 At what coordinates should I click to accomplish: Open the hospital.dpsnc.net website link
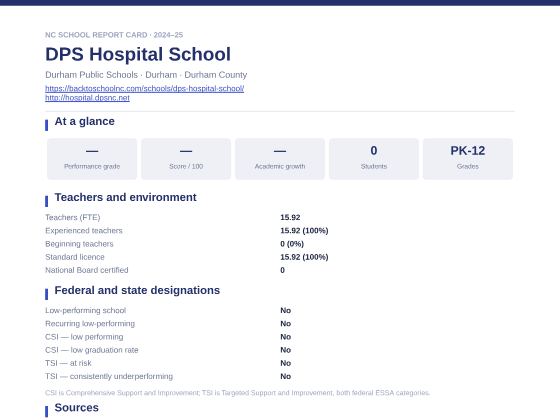[88, 98]
